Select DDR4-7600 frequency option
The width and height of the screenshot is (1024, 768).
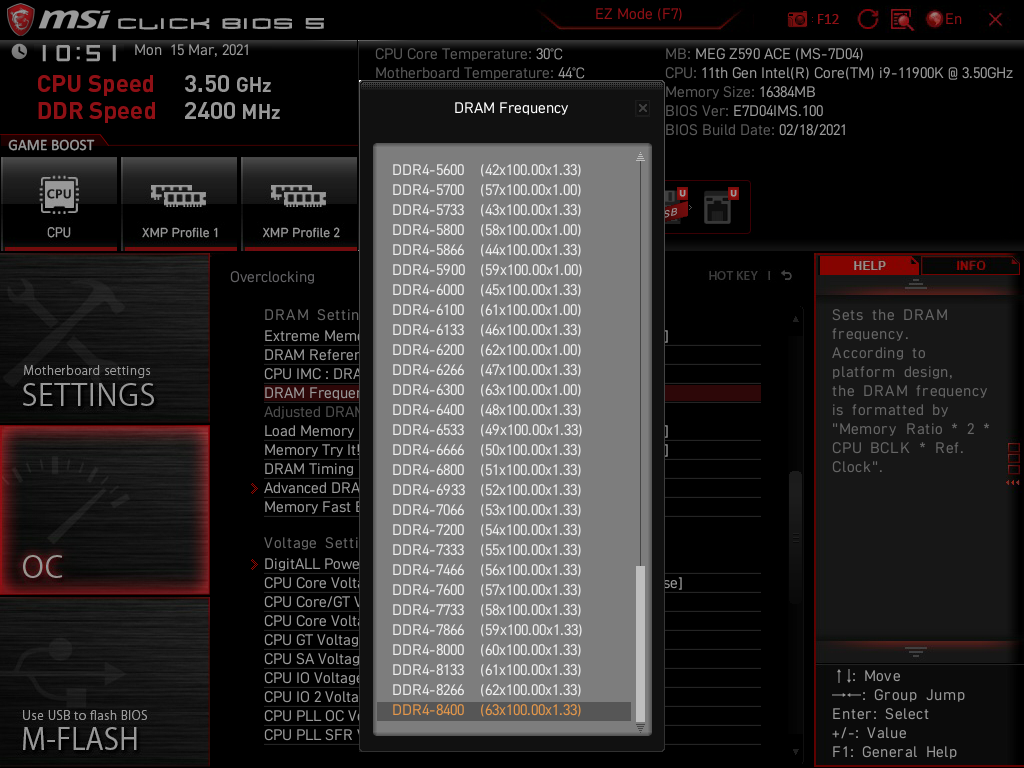tap(504, 590)
